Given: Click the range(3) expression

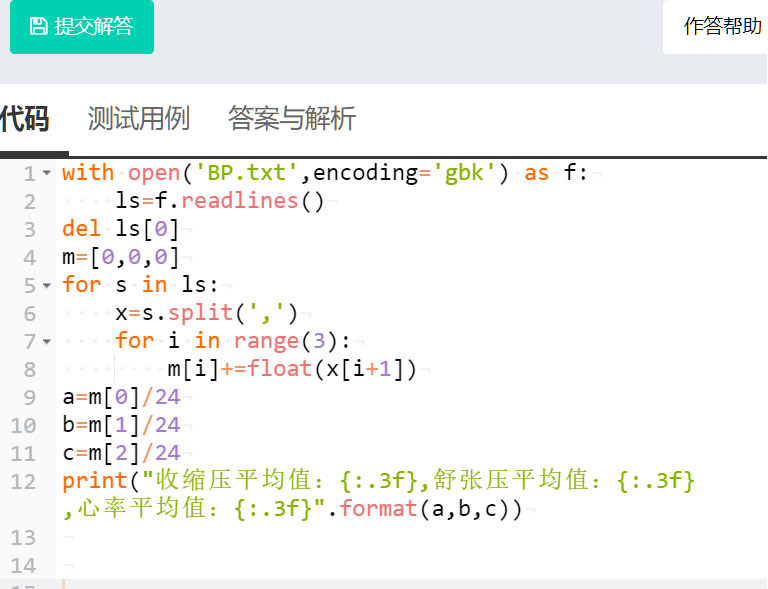Looking at the screenshot, I should coord(286,341).
